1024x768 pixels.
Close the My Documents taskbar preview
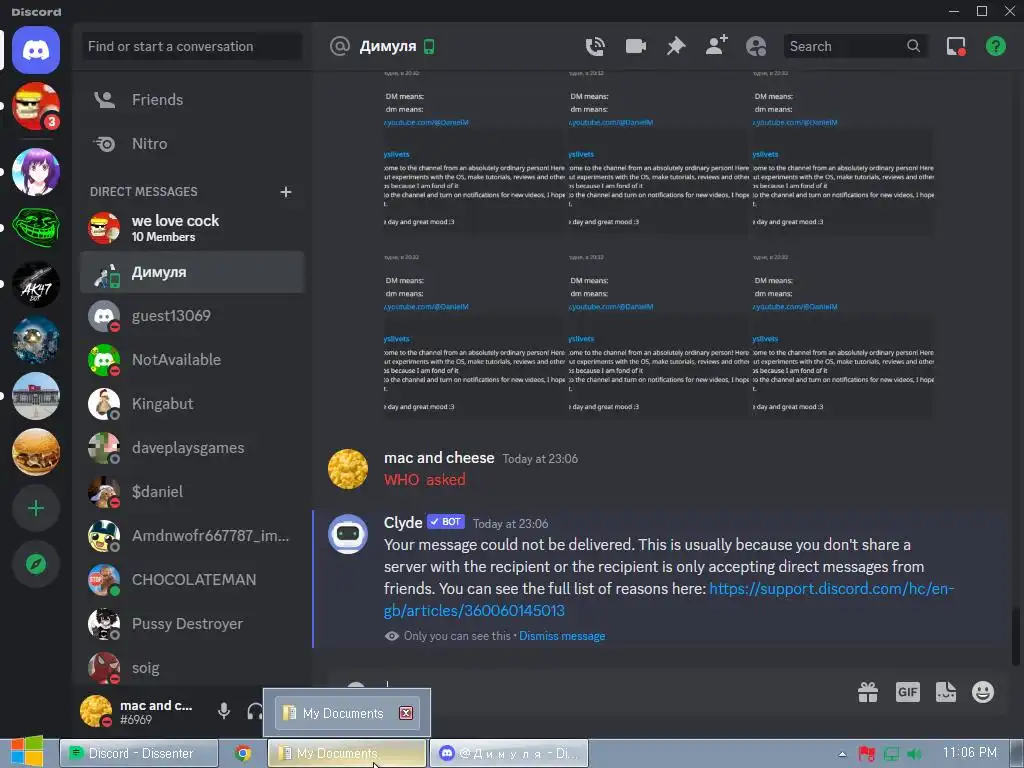(x=406, y=712)
